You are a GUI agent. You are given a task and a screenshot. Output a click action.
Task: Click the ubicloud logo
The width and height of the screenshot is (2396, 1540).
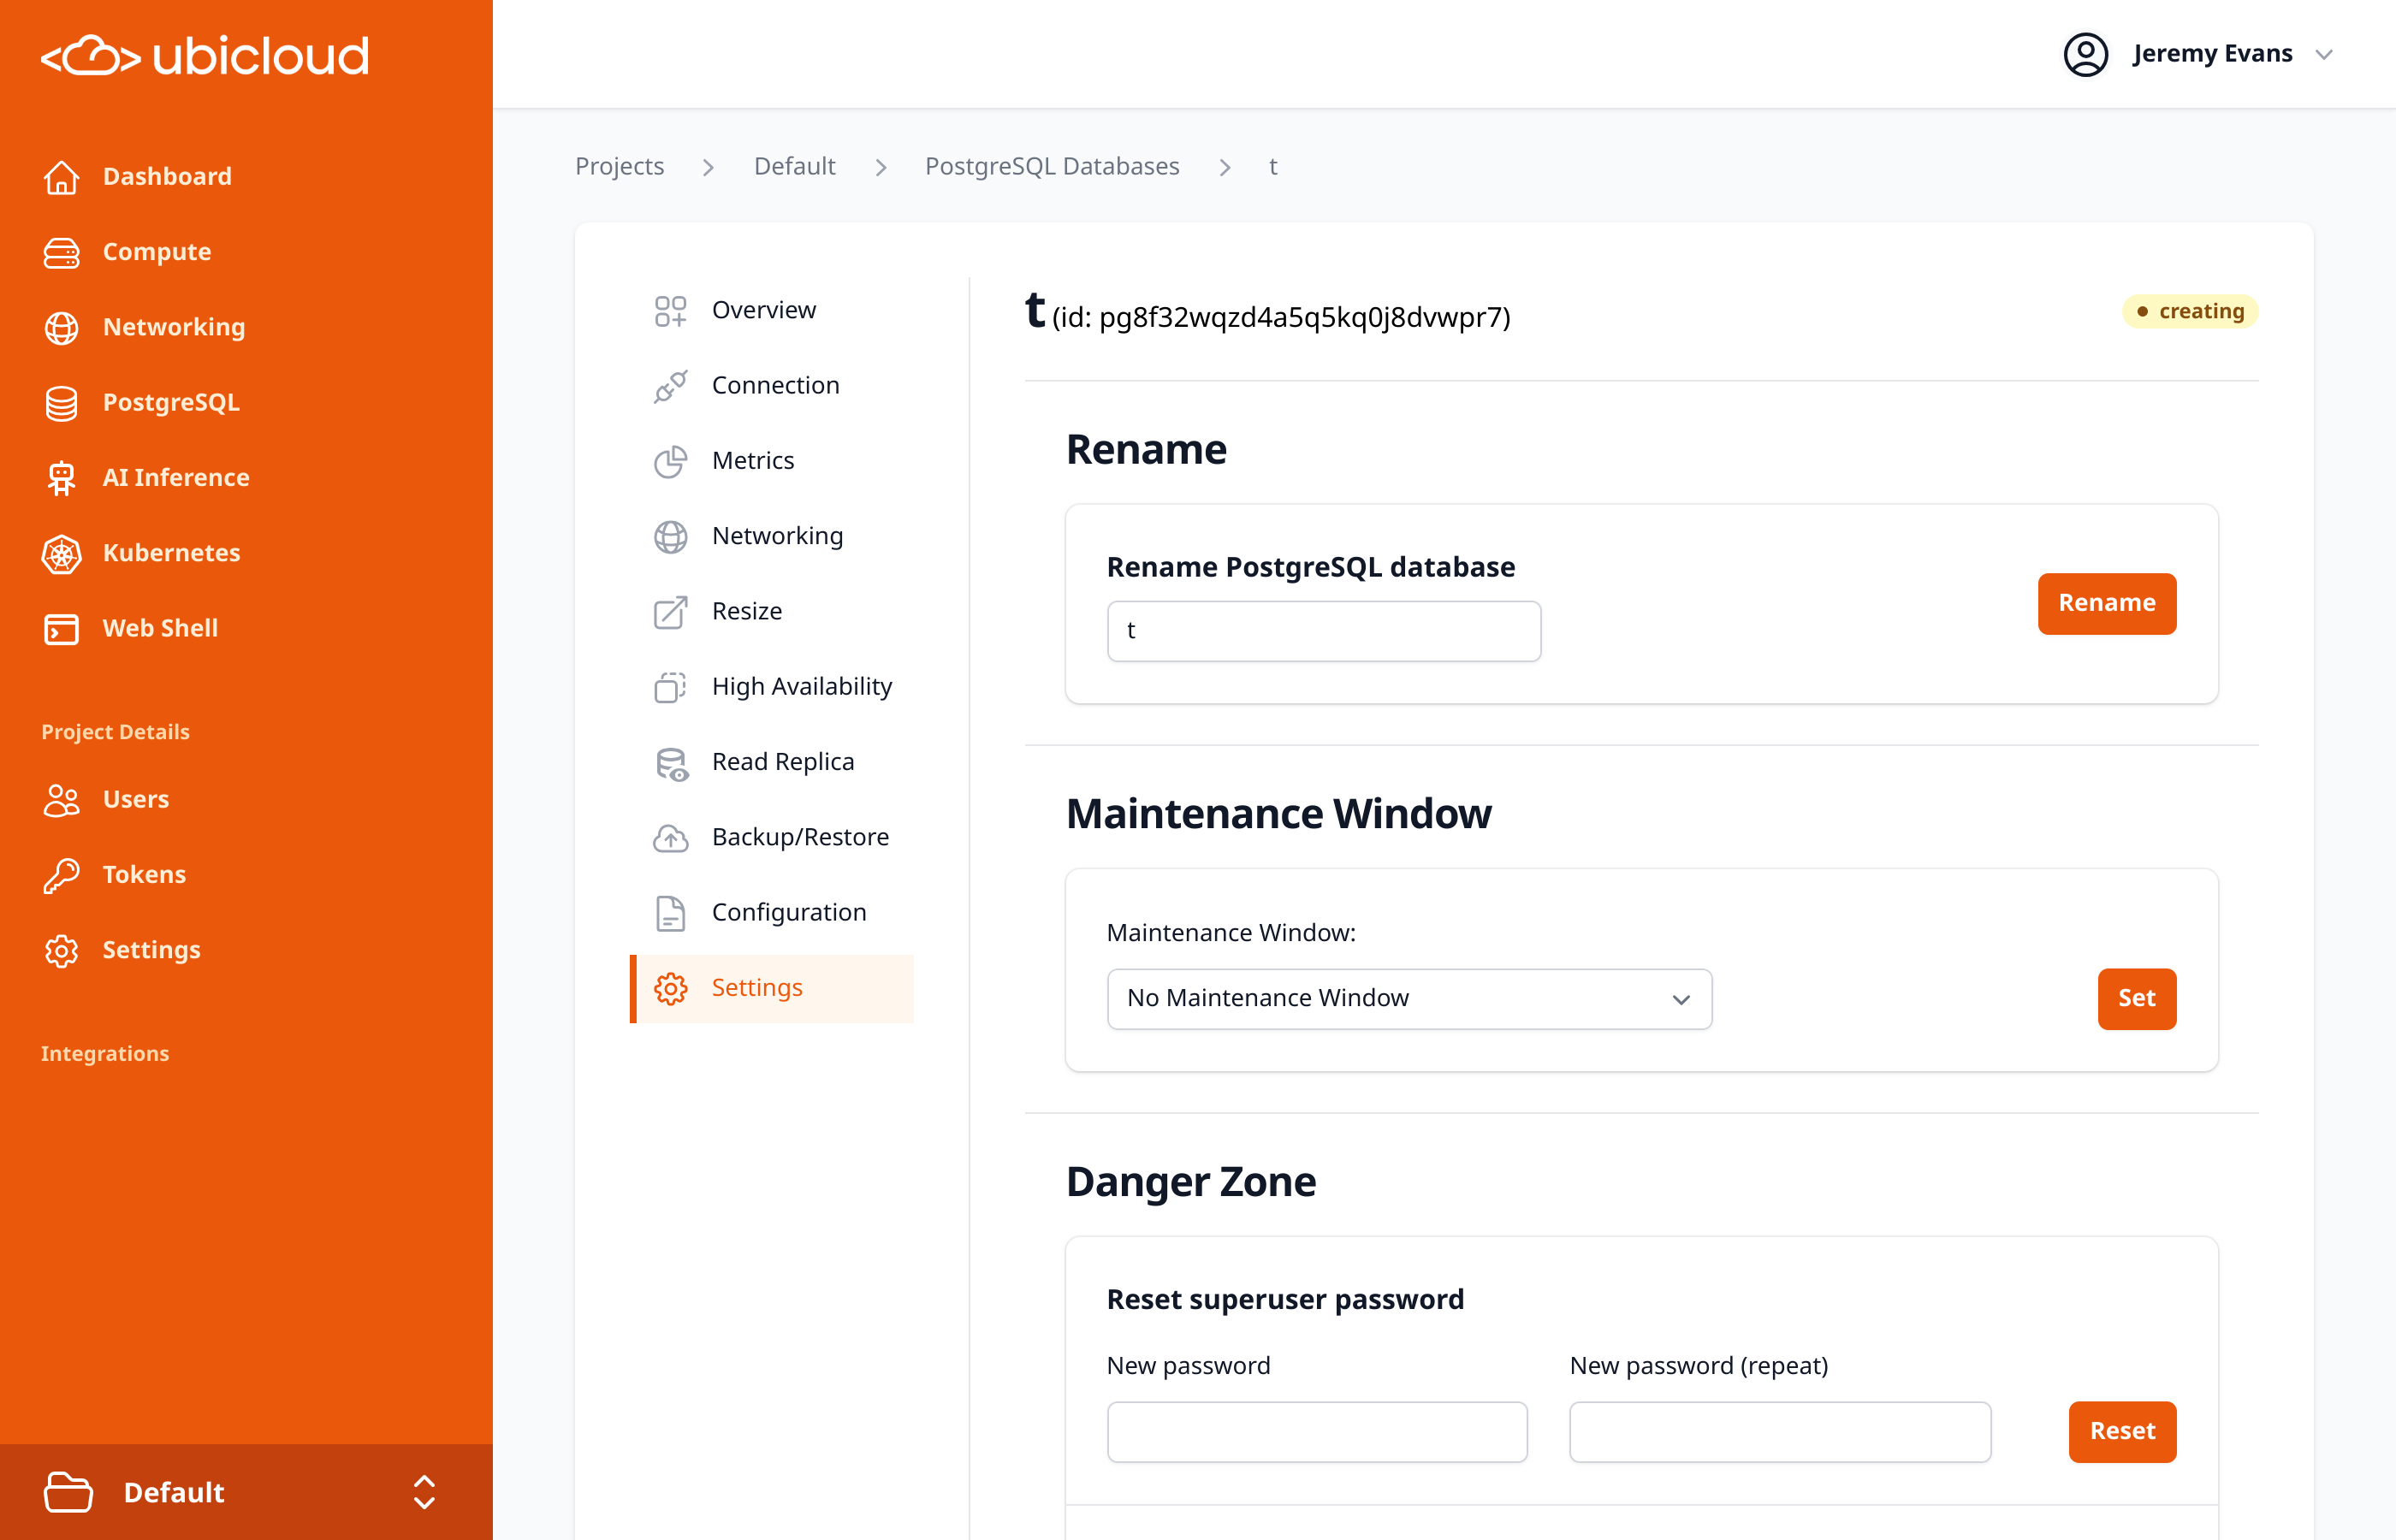pos(205,56)
